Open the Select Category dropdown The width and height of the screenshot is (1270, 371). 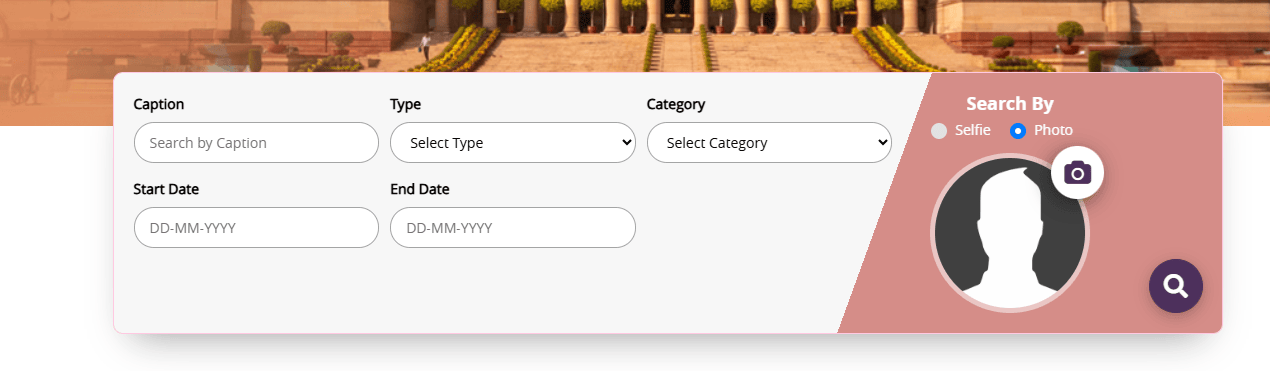point(769,143)
